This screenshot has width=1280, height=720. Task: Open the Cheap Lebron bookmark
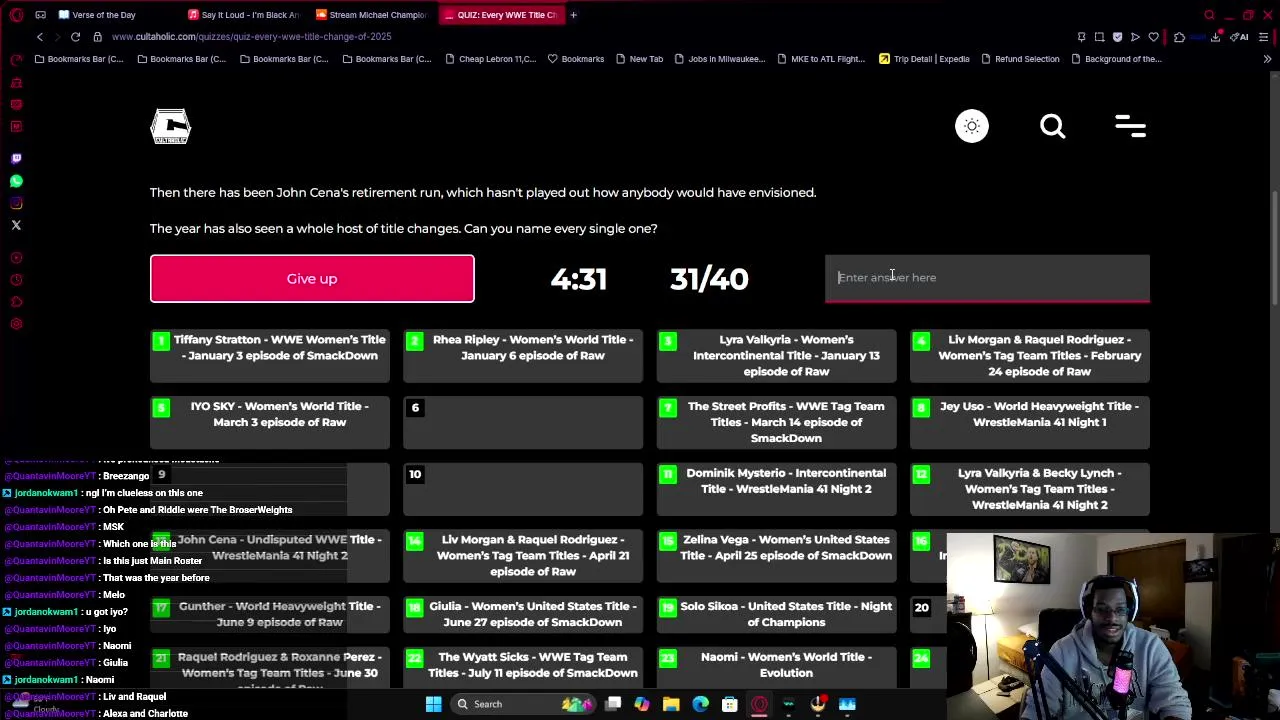490,59
